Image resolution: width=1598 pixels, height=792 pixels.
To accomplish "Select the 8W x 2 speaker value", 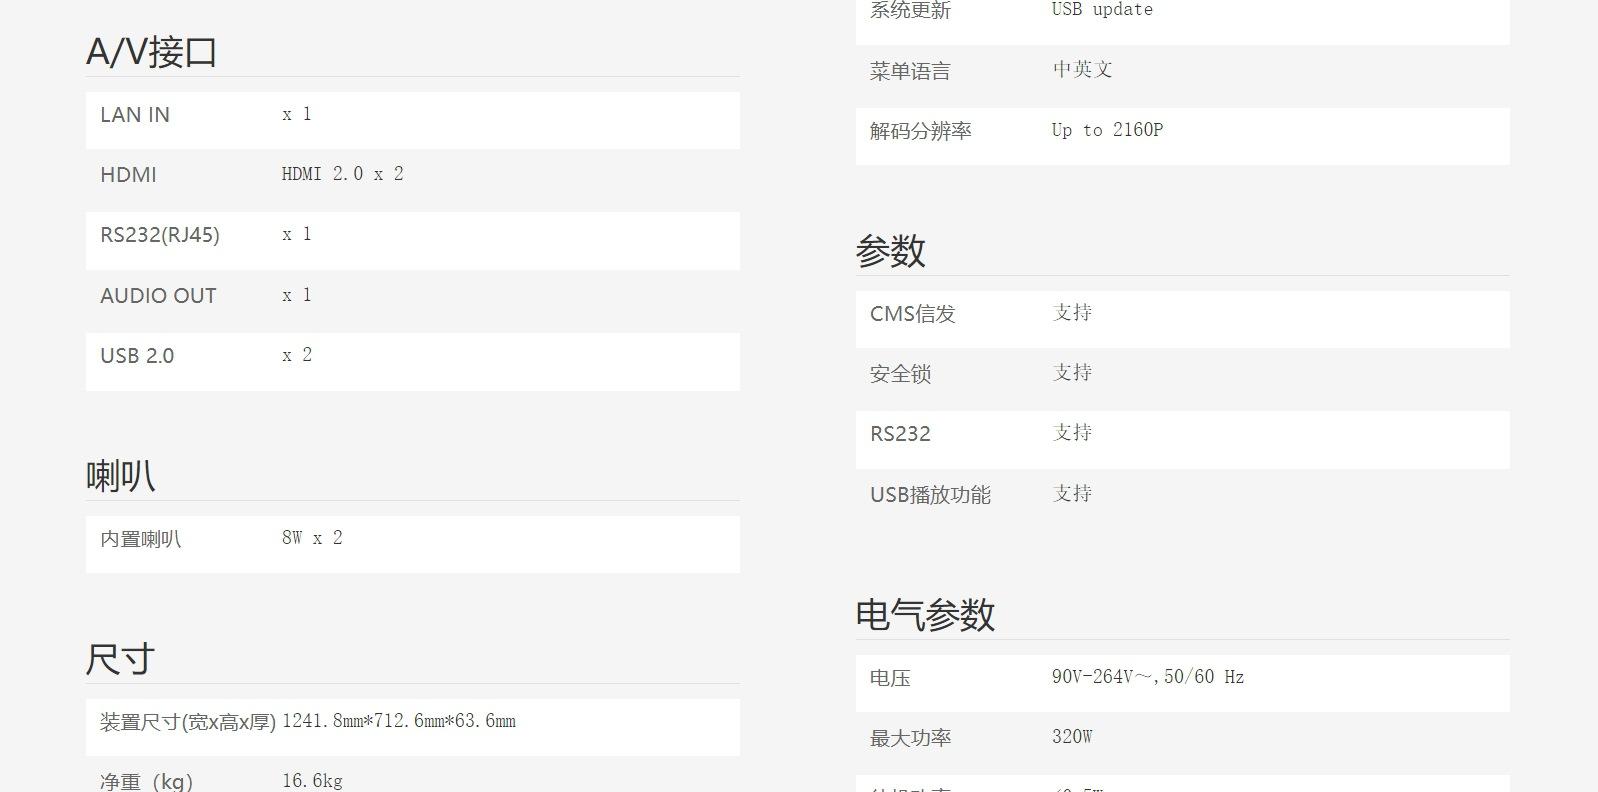I will click(x=312, y=538).
